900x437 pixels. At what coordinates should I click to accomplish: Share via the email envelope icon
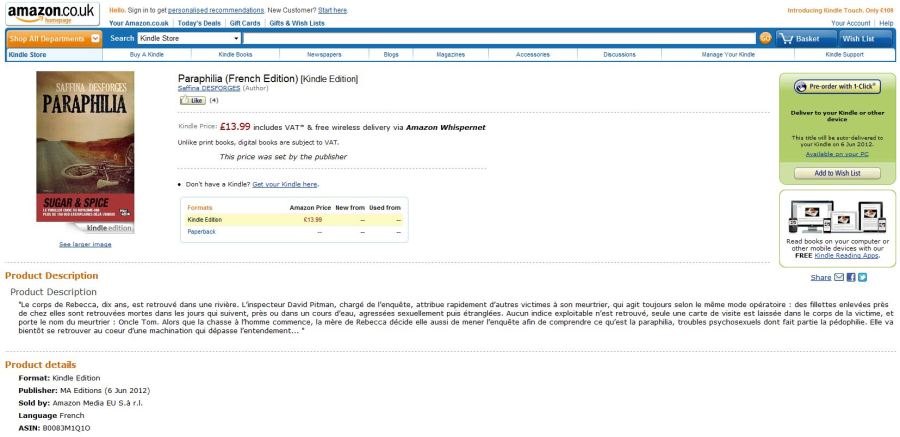[x=839, y=277]
